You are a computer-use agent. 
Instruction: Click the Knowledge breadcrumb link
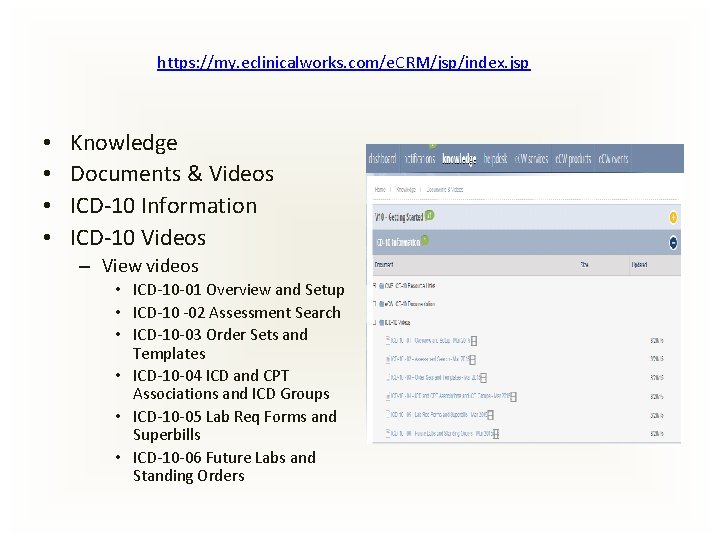click(x=406, y=189)
